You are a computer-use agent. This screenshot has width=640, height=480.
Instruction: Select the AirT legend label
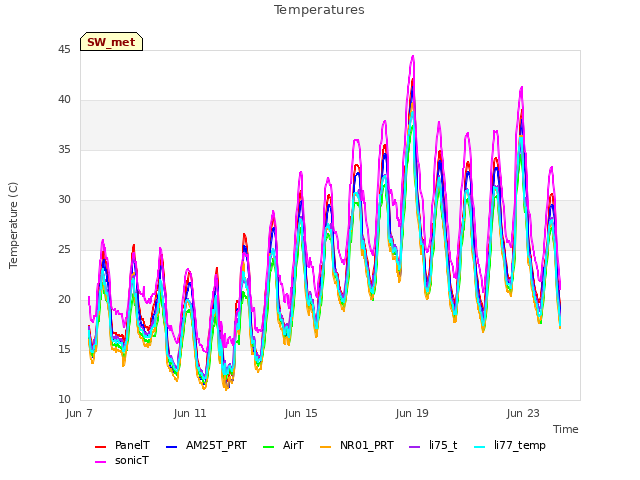tap(293, 445)
